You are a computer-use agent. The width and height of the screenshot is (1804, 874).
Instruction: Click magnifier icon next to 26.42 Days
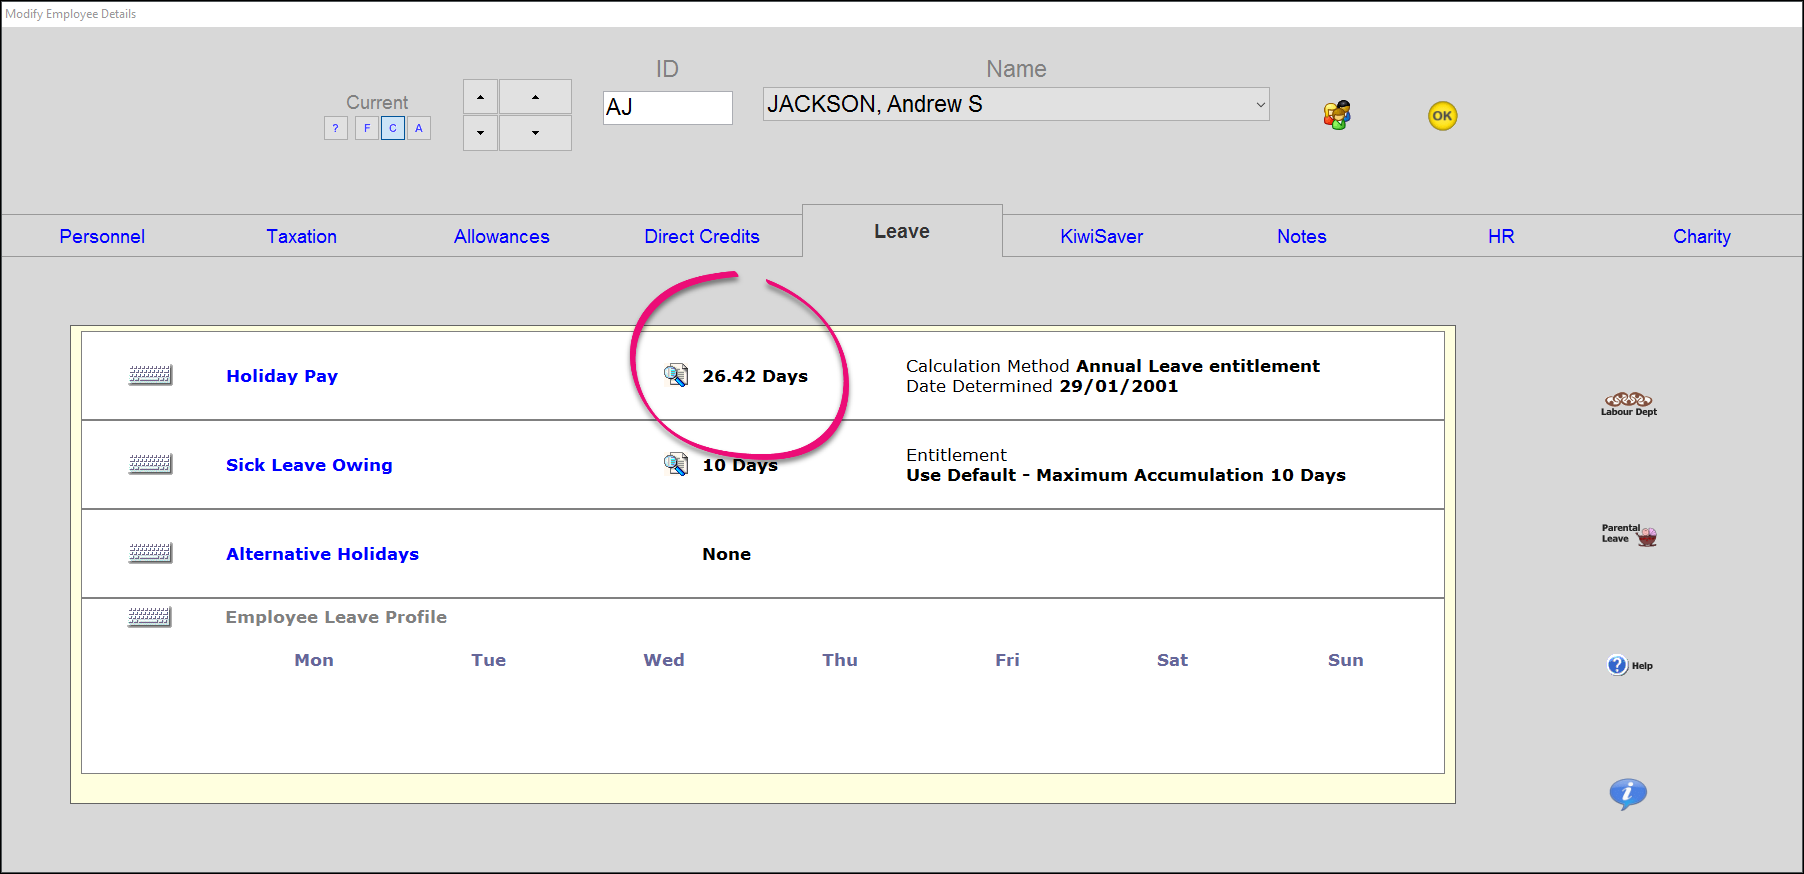click(676, 376)
